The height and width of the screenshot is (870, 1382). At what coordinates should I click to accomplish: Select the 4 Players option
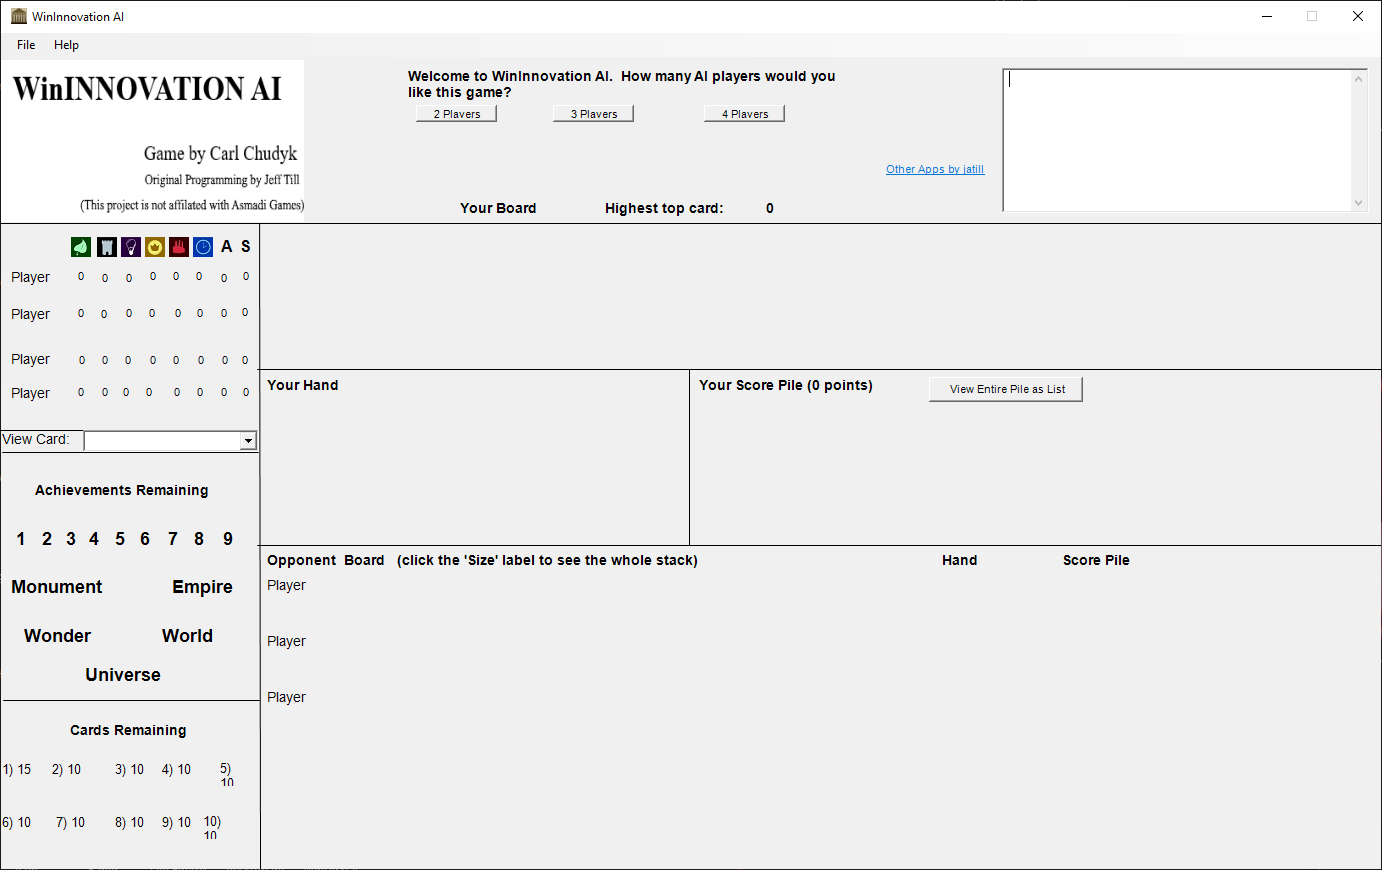(745, 114)
